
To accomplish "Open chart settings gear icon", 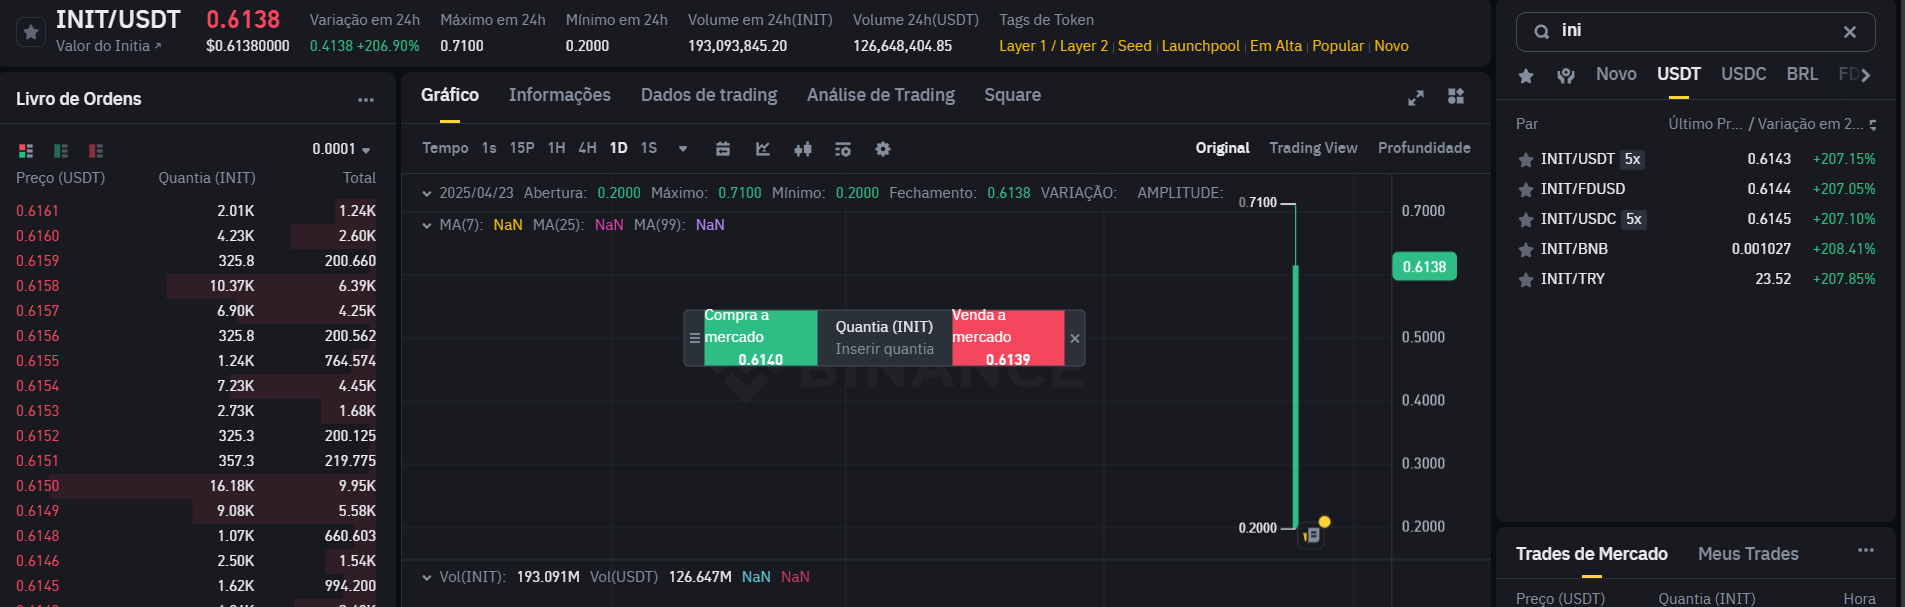I will pos(882,149).
